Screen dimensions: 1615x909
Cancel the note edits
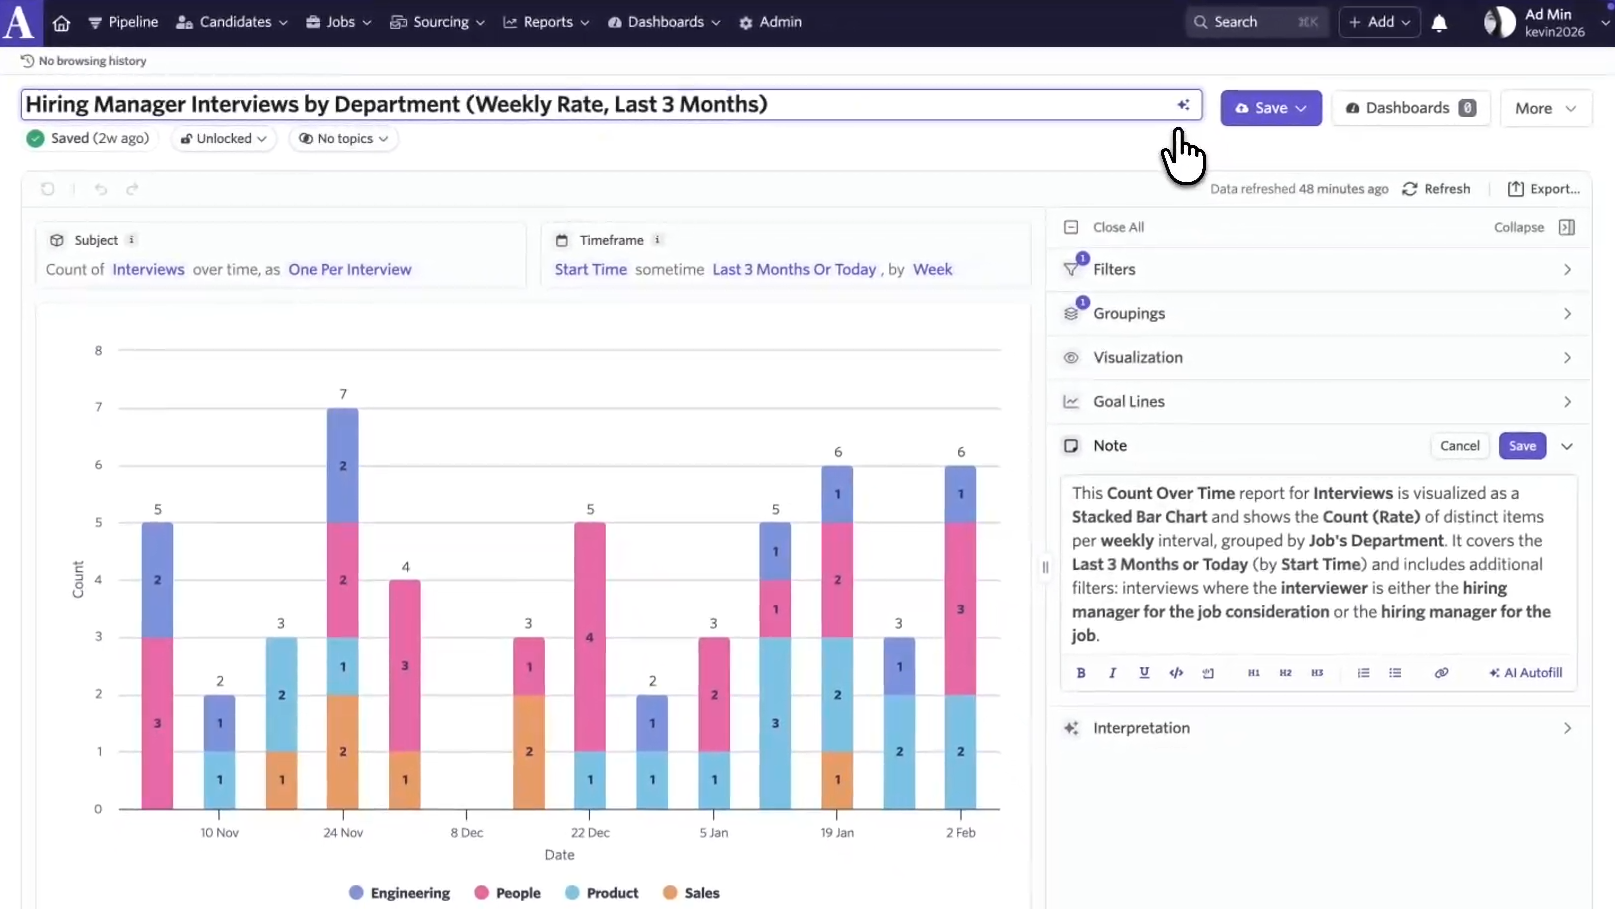coord(1460,446)
